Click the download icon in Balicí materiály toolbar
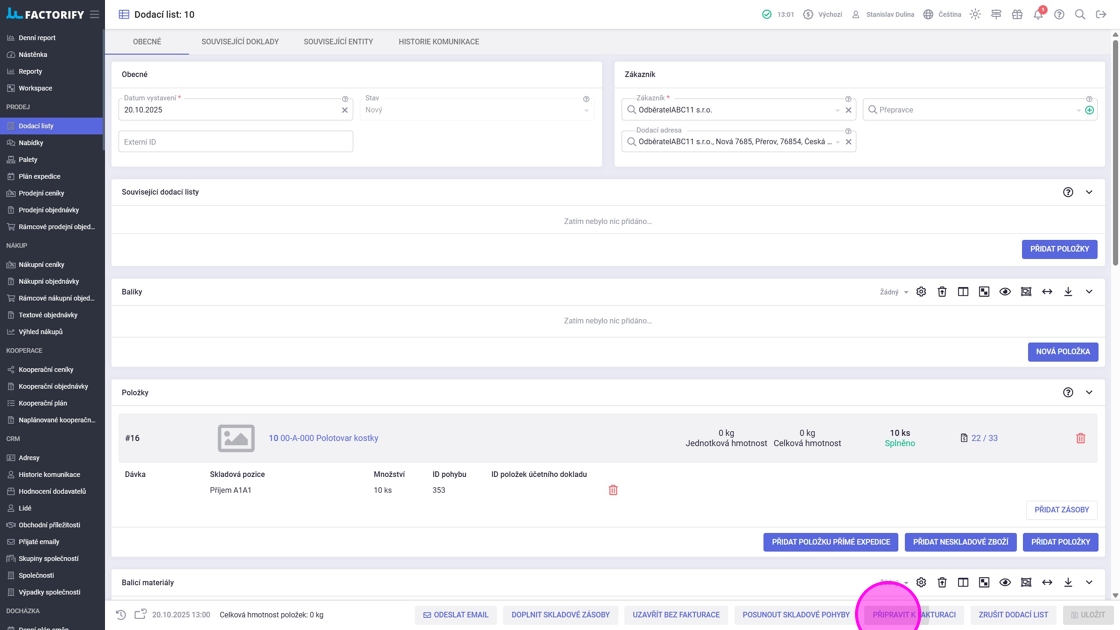Screen dimensions: 1120x630 click(x=1068, y=582)
